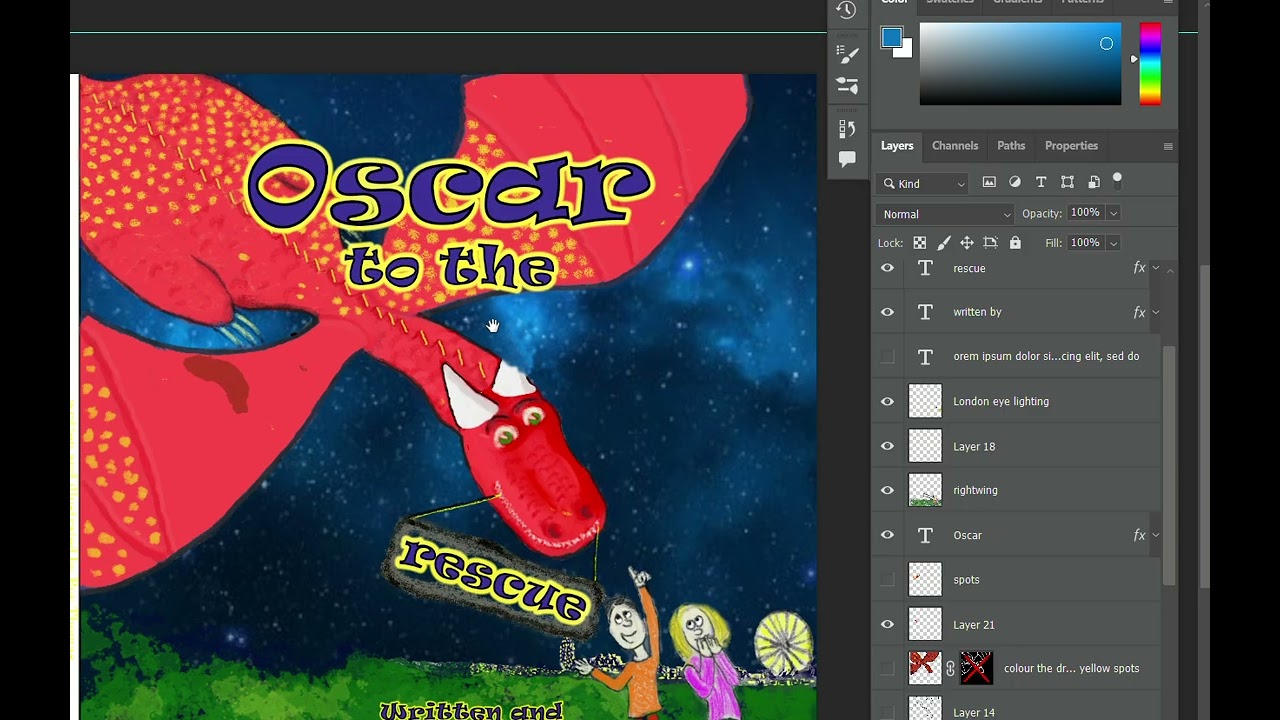The width and height of the screenshot is (1280, 720).
Task: Toggle layer filtering on/off switch
Action: 1117,180
